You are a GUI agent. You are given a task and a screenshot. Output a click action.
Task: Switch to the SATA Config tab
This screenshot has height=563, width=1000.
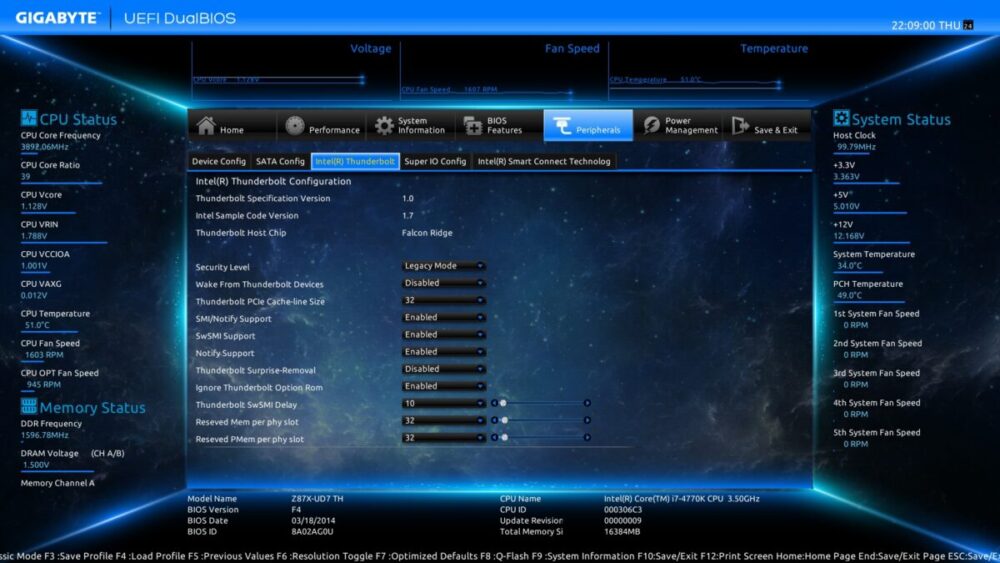(280, 161)
